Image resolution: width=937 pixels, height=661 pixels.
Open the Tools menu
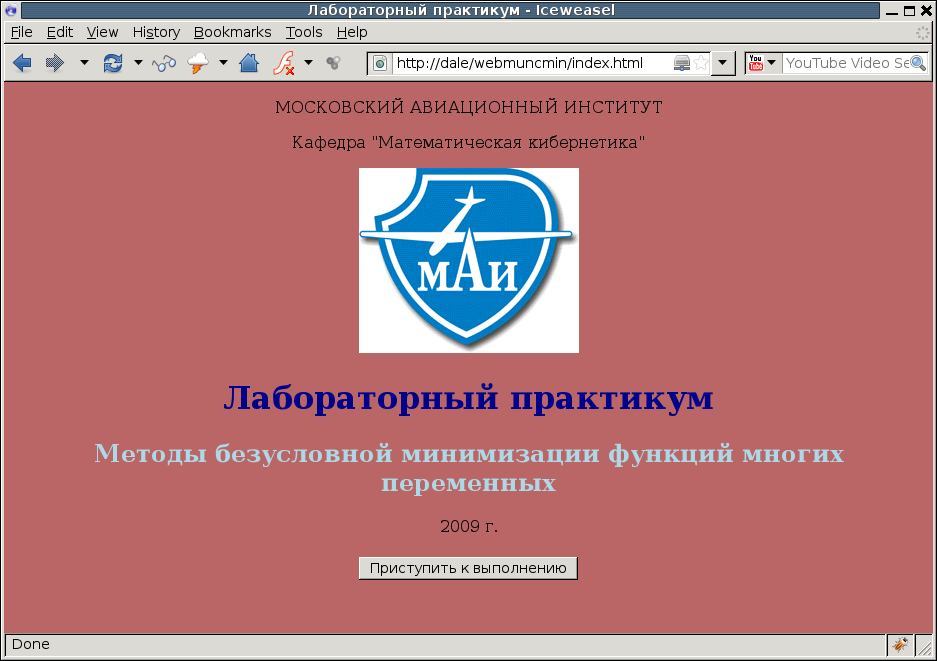coord(304,32)
